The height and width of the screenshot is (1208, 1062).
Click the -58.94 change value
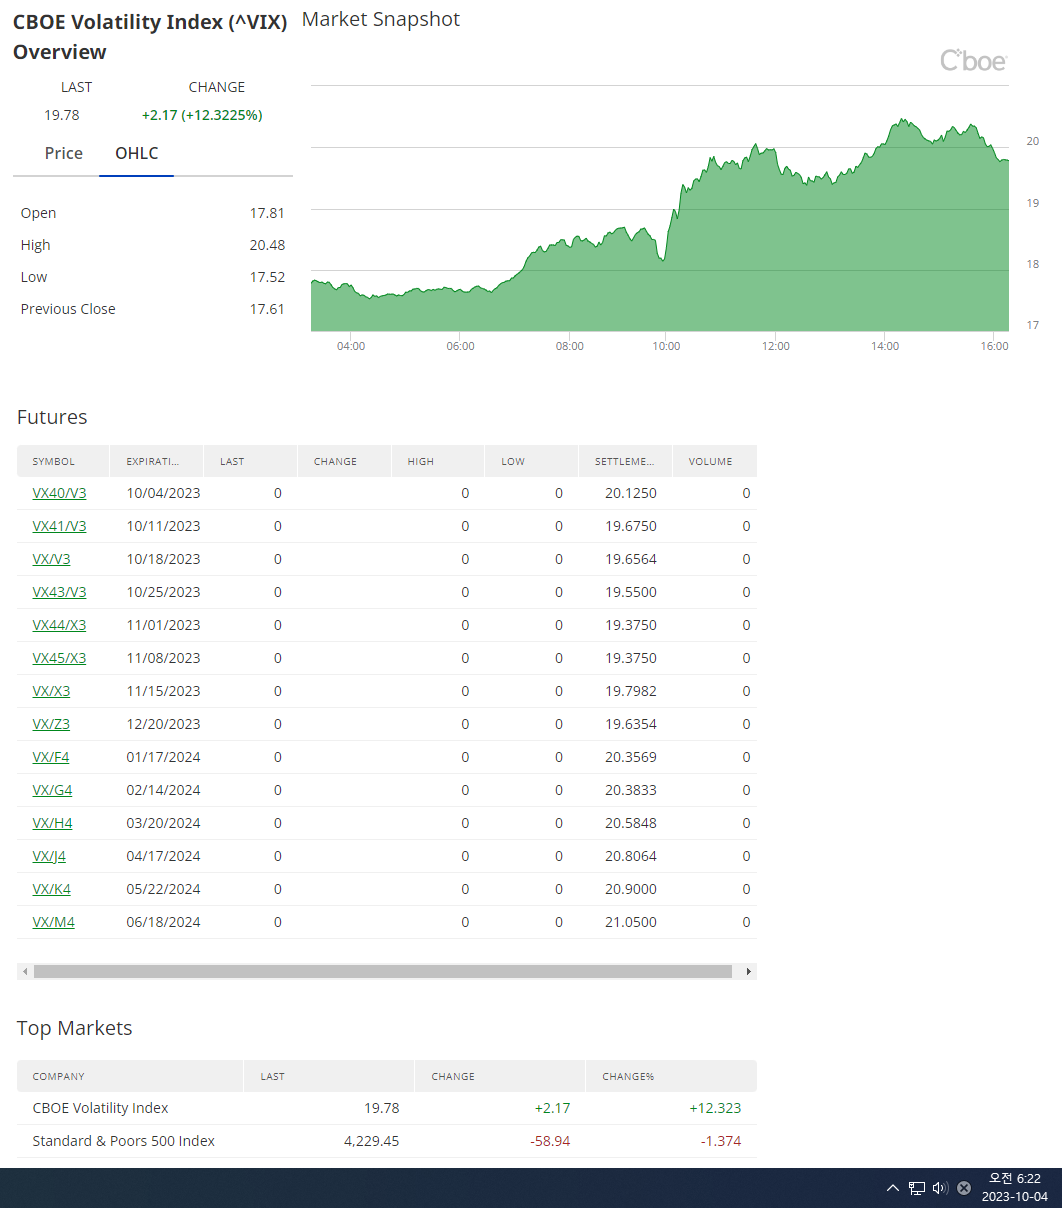(550, 1141)
